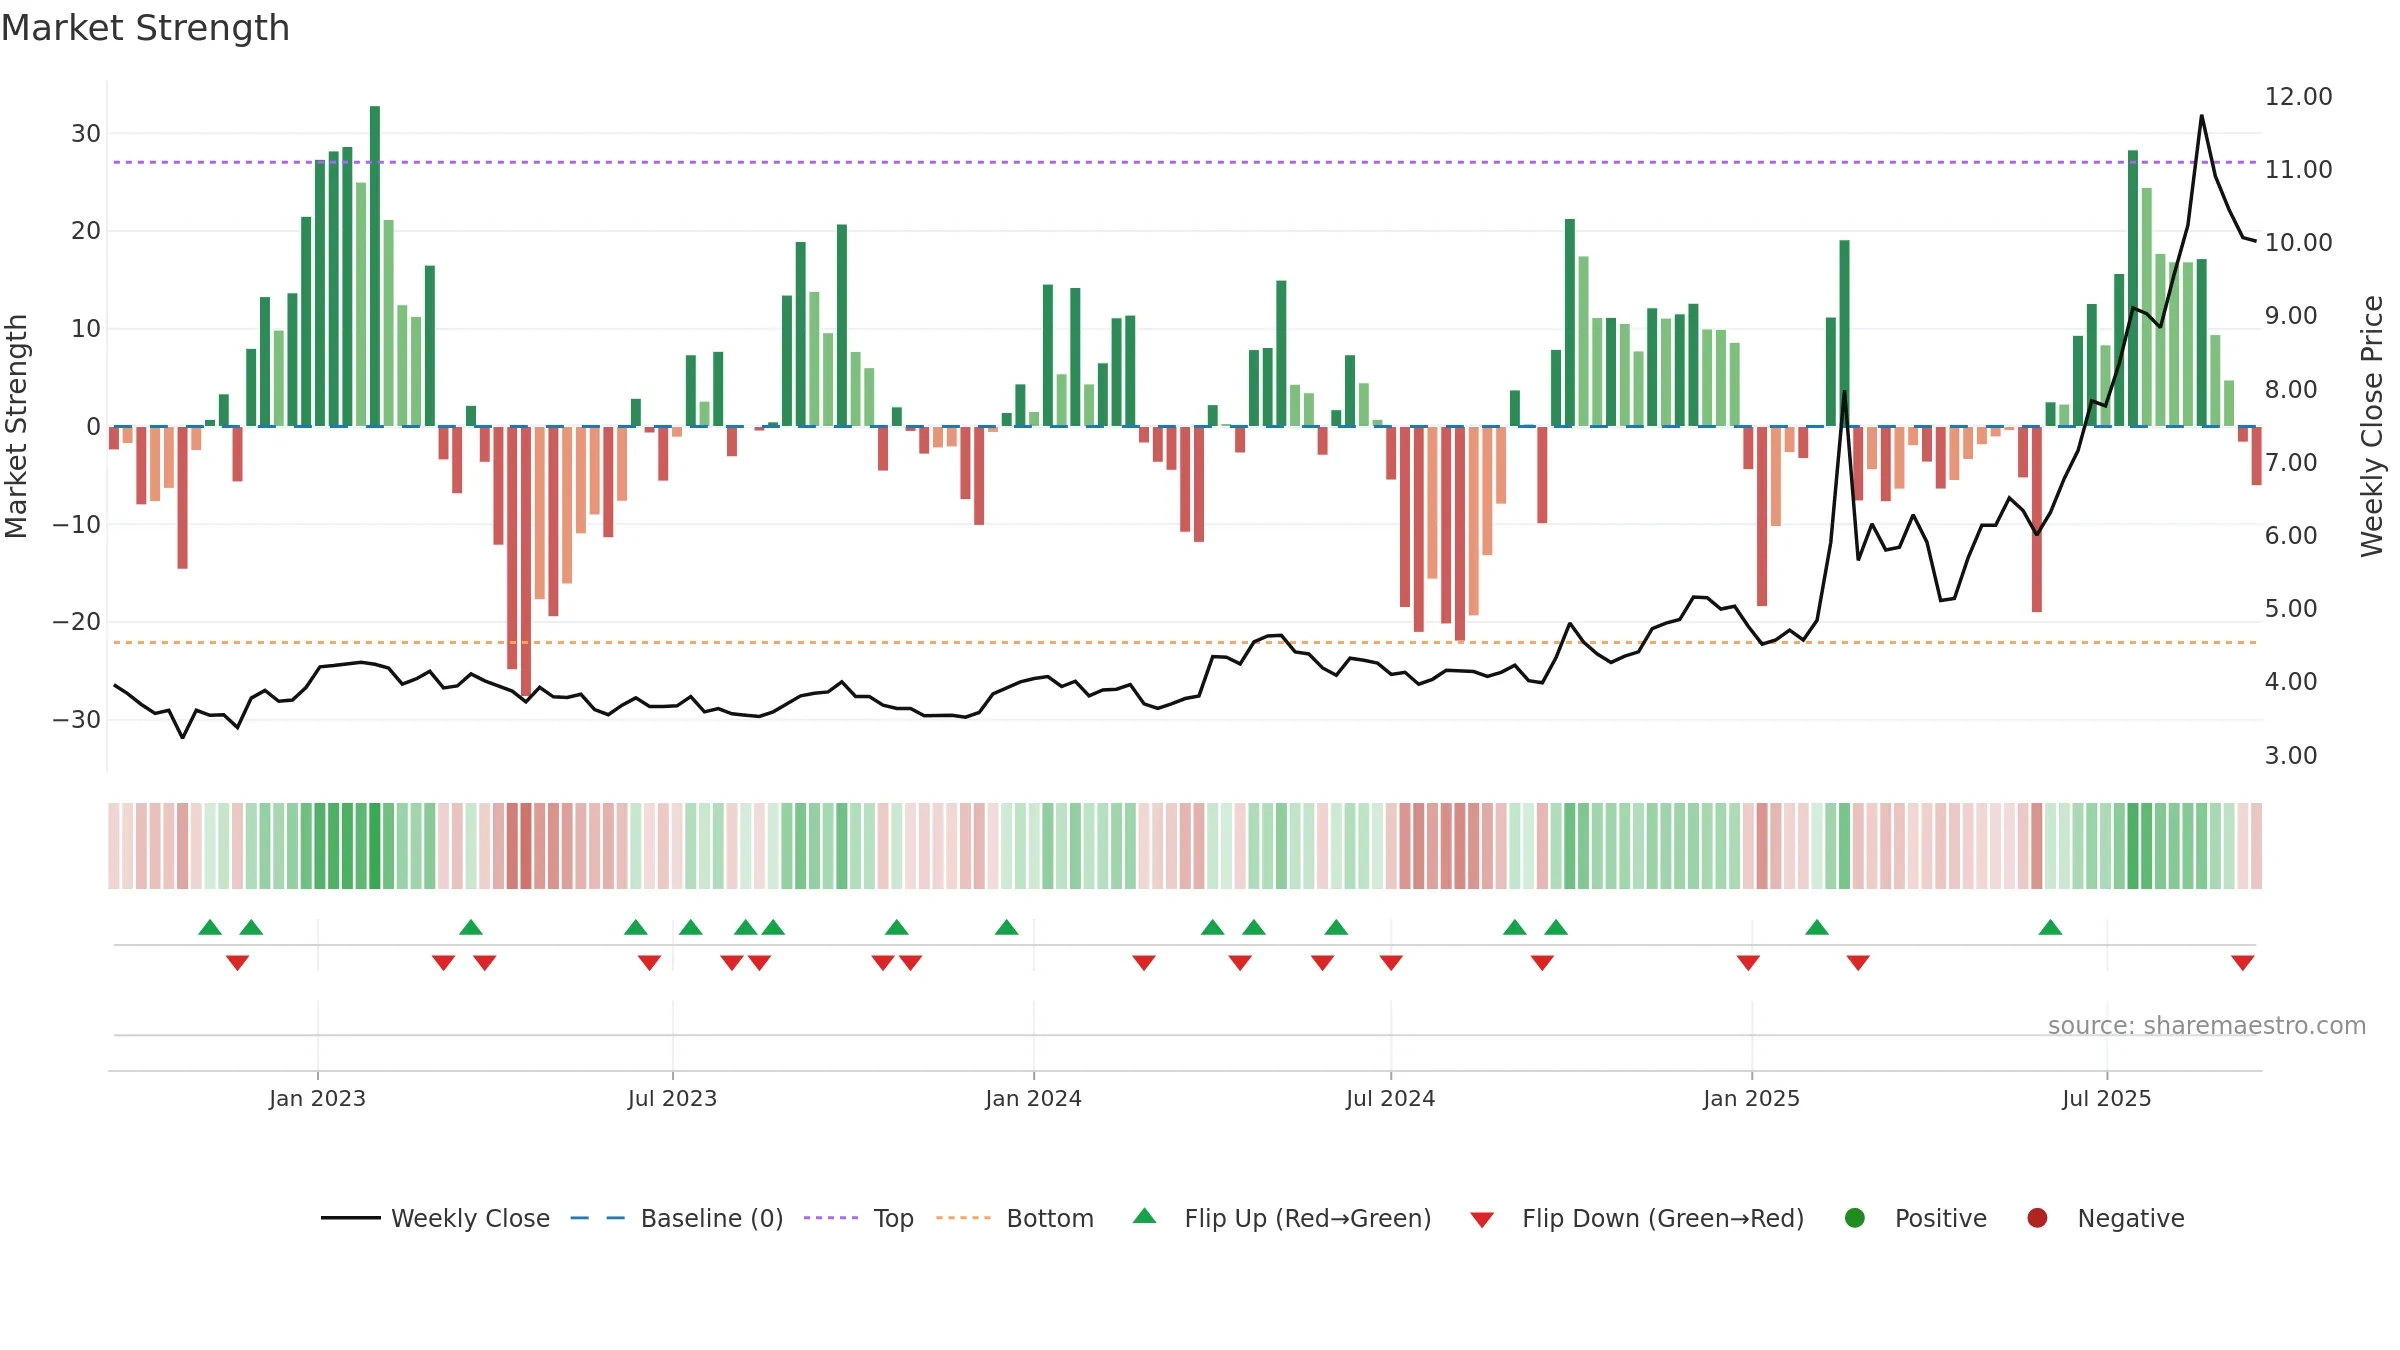Click the green flip-up marker just before Jul 2025
The image size is (2400, 1350).
(2050, 927)
